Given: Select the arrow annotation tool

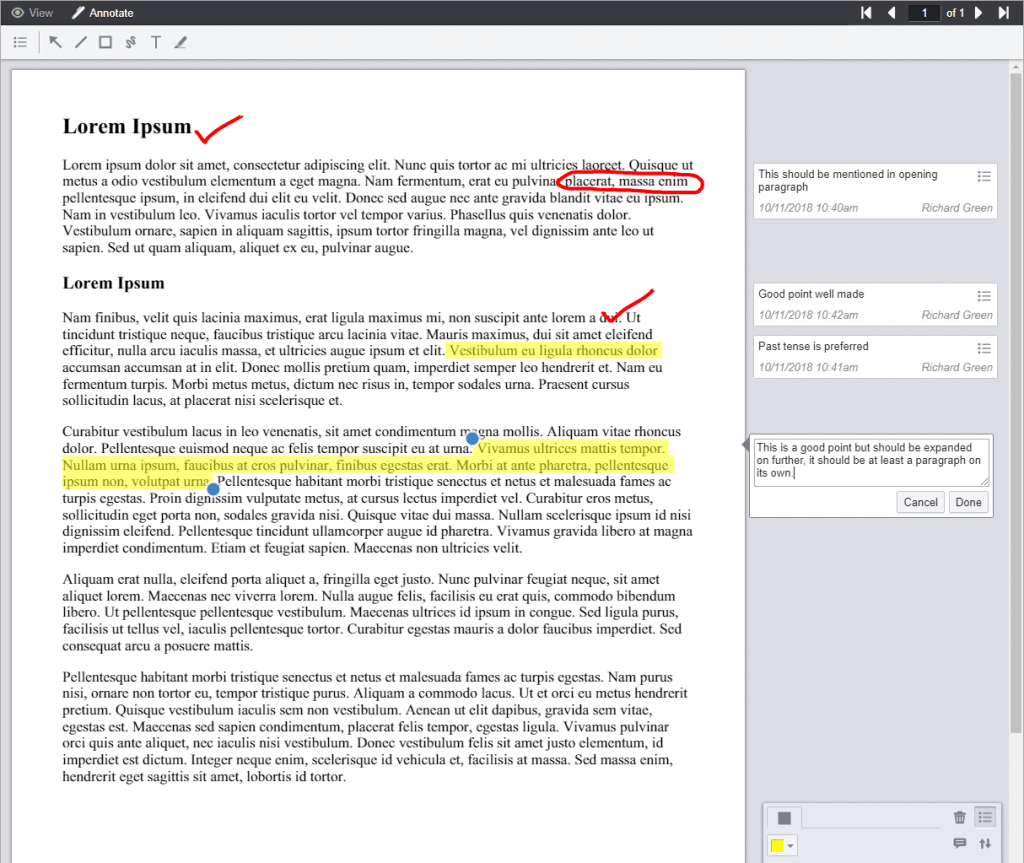Looking at the screenshot, I should coord(56,42).
